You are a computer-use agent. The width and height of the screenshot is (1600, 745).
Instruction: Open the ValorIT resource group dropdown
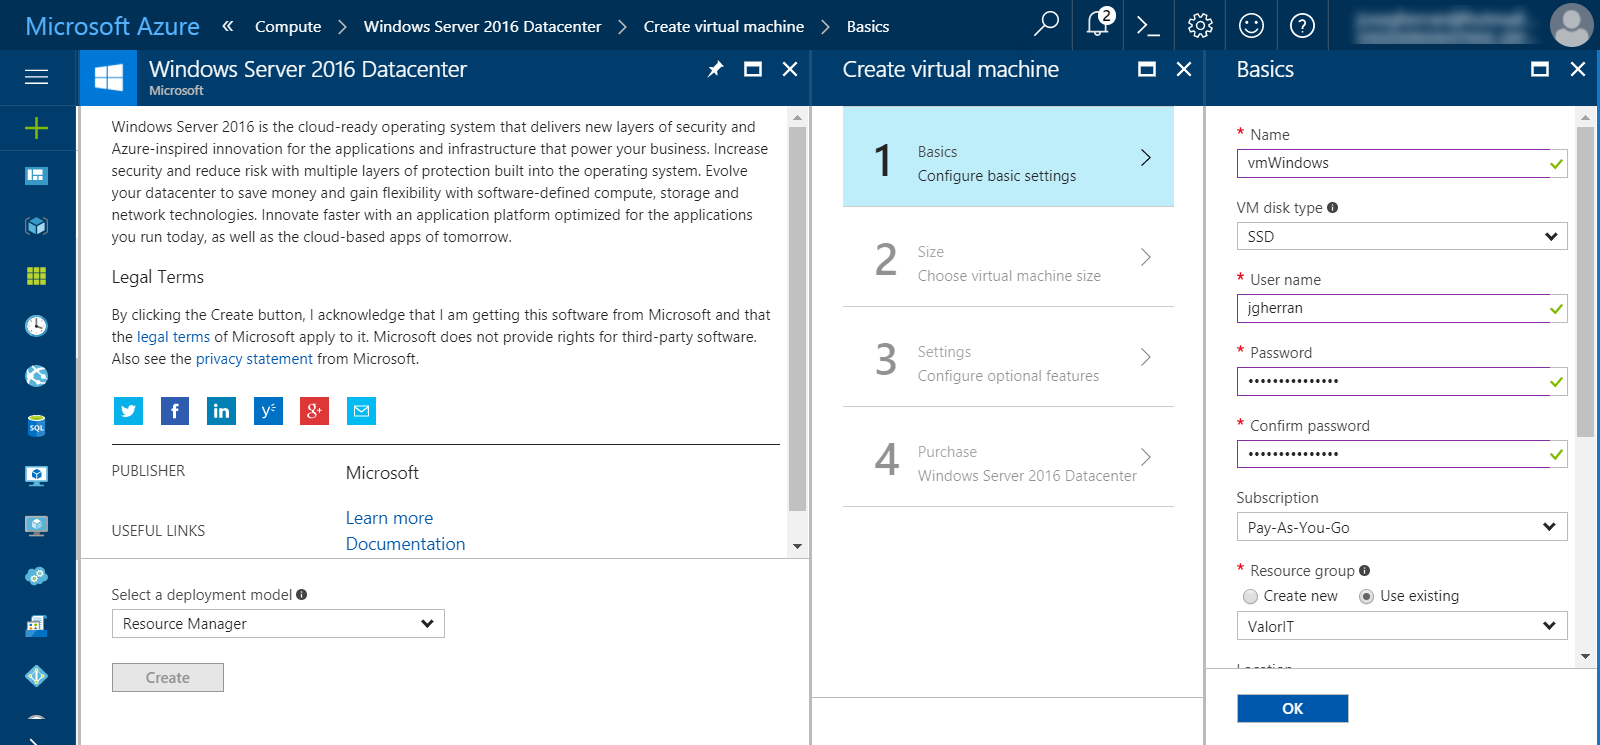pos(1402,626)
